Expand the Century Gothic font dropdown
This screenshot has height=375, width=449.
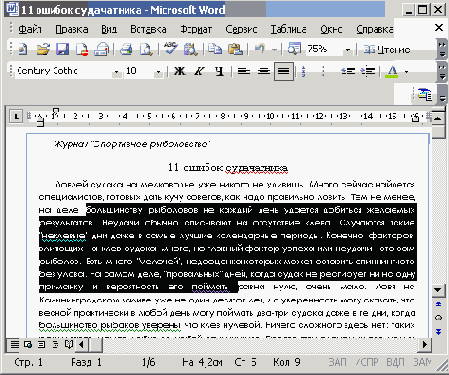point(116,71)
